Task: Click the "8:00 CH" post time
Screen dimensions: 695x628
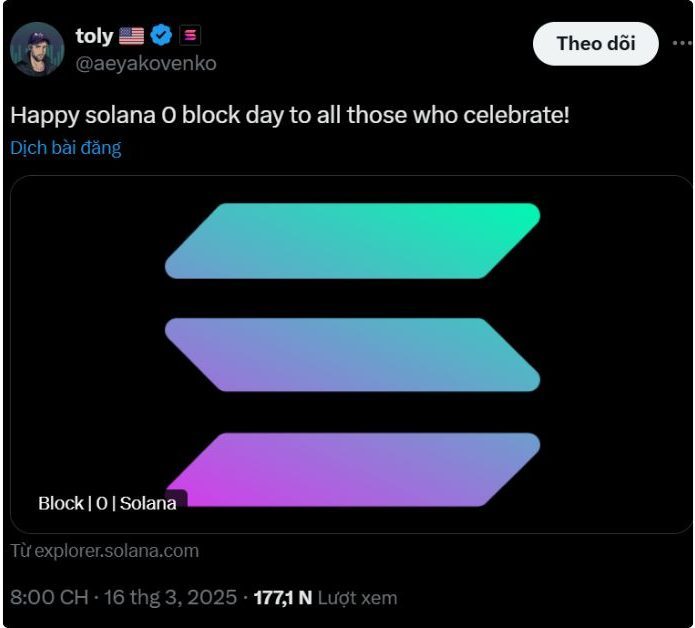Action: point(49,598)
